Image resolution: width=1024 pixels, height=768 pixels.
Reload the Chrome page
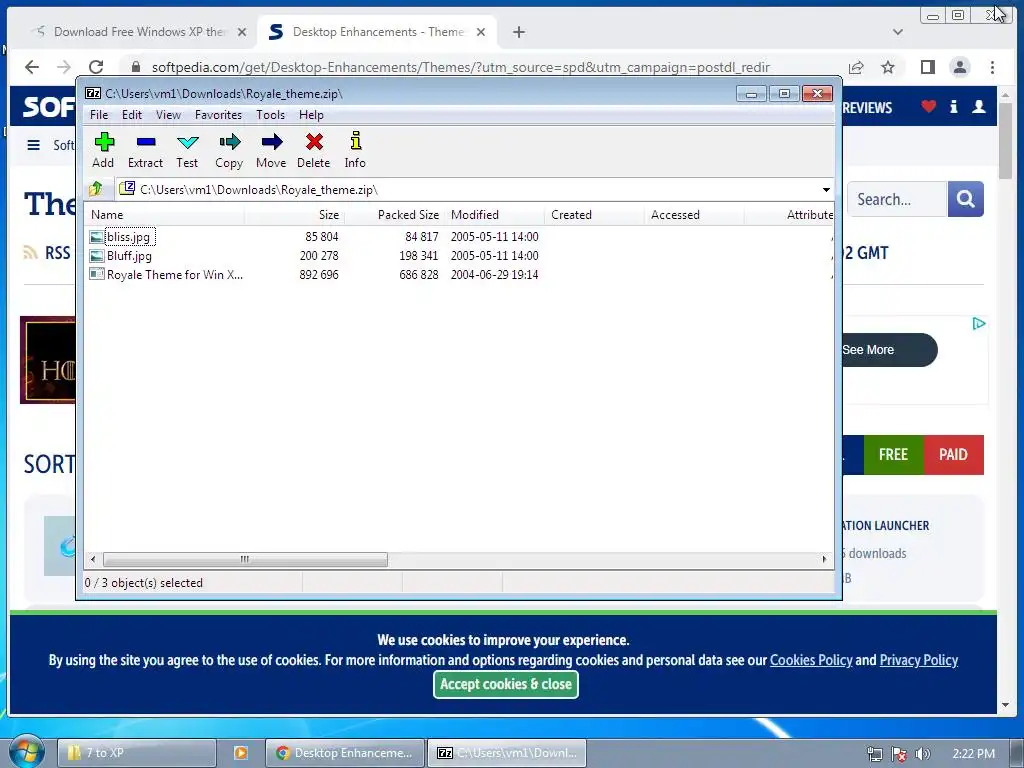96,67
